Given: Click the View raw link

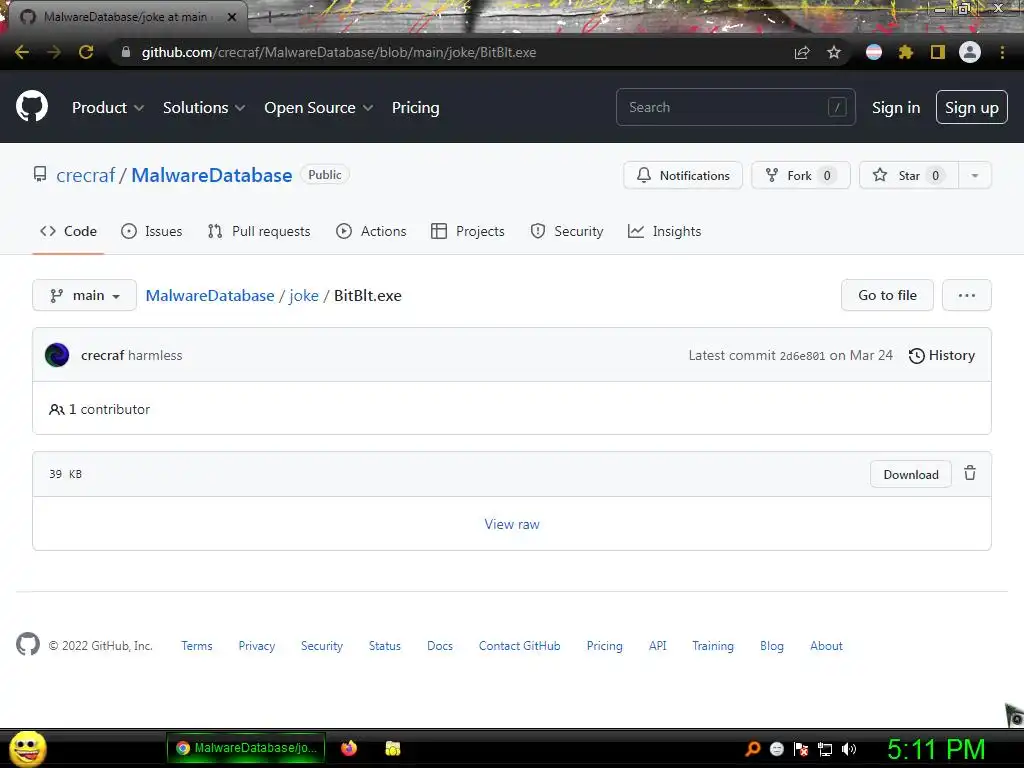Looking at the screenshot, I should [512, 524].
